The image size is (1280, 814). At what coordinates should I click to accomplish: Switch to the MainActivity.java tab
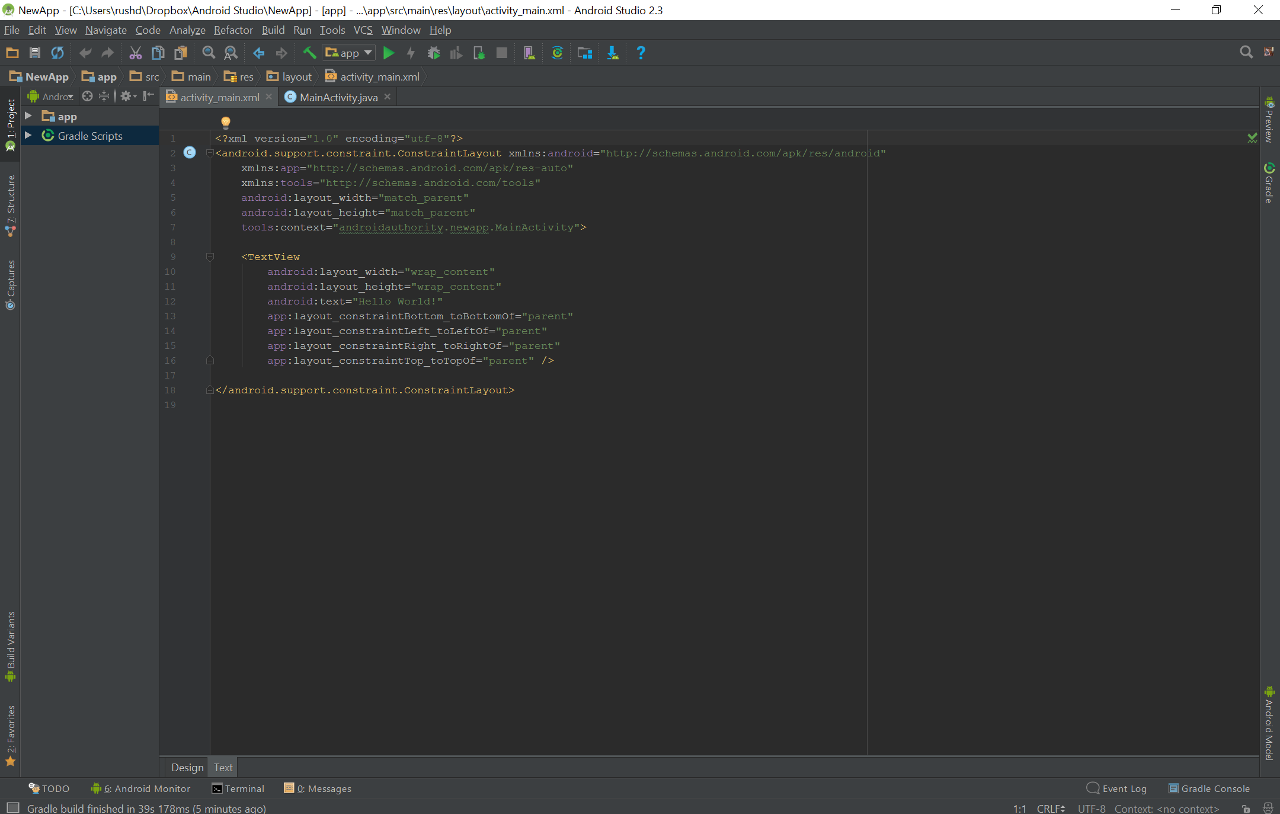pos(338,97)
